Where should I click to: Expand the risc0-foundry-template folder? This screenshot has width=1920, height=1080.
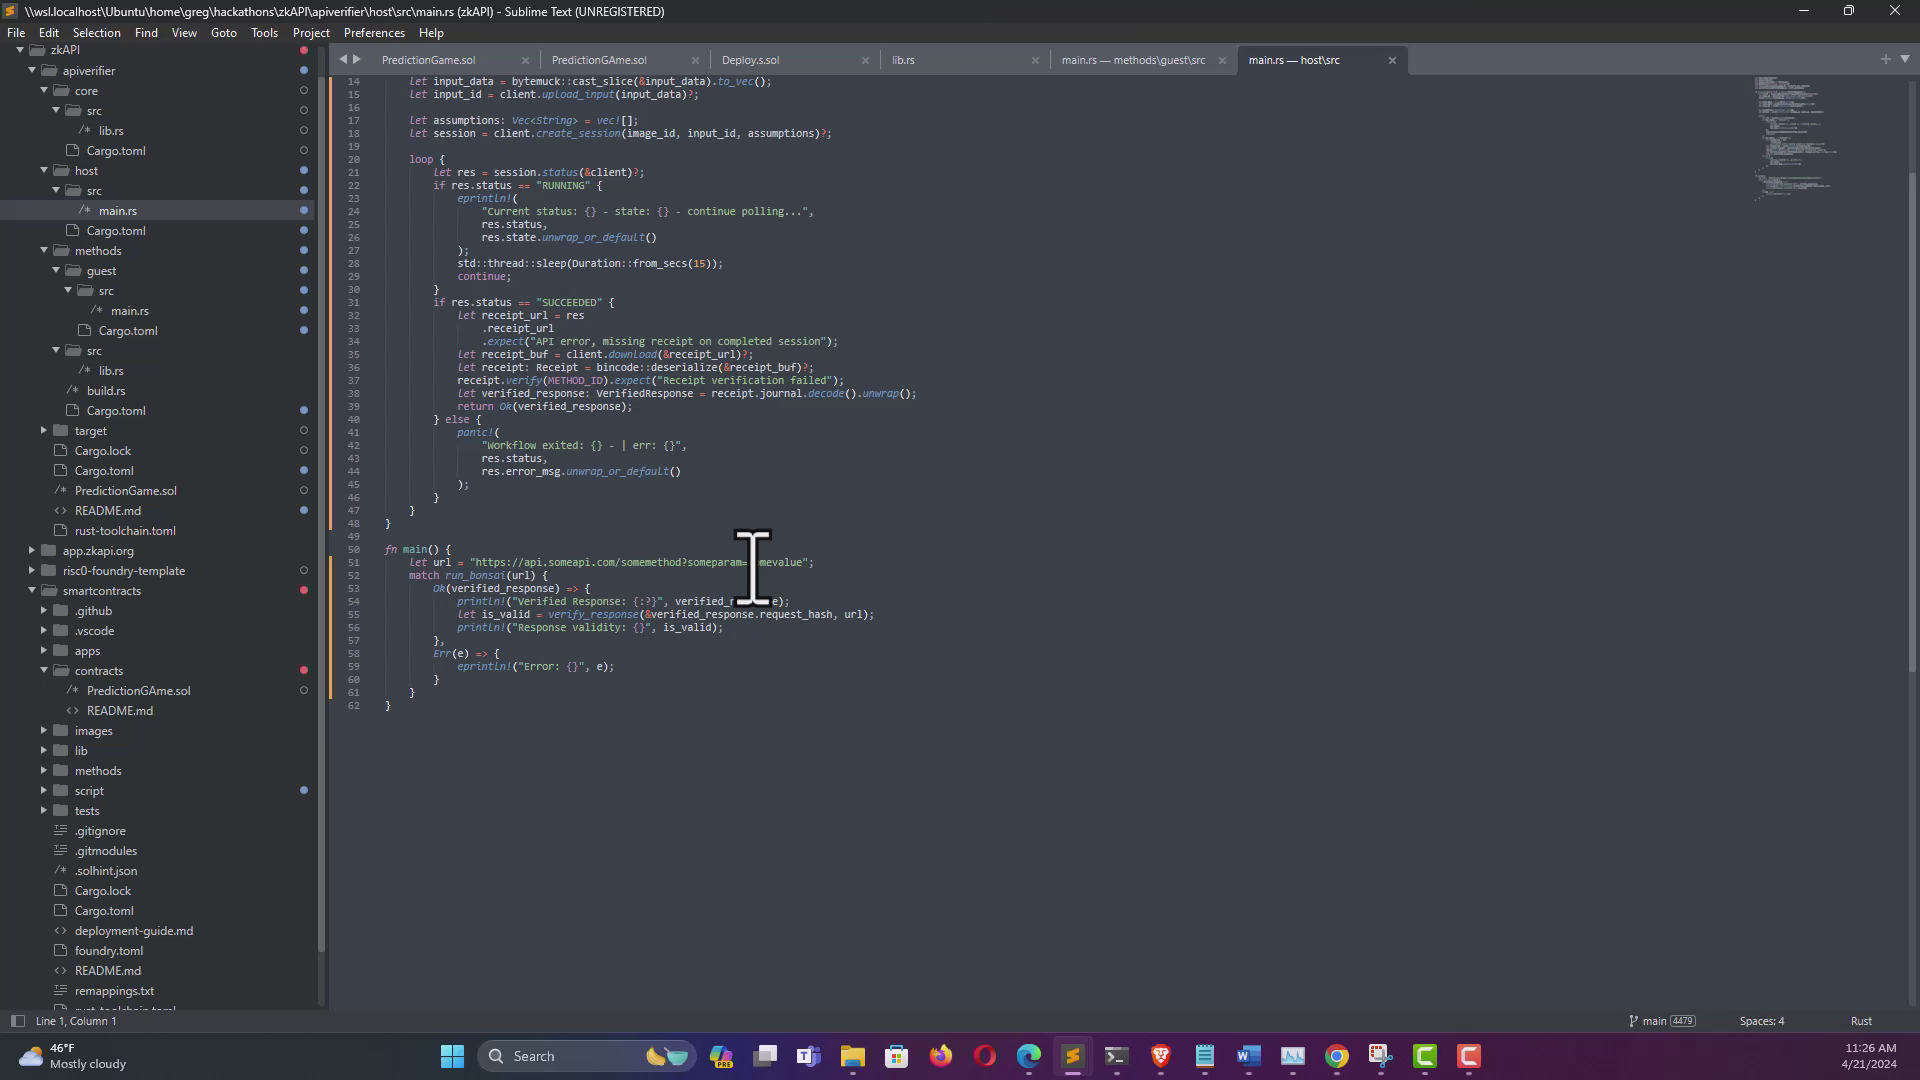coord(32,571)
